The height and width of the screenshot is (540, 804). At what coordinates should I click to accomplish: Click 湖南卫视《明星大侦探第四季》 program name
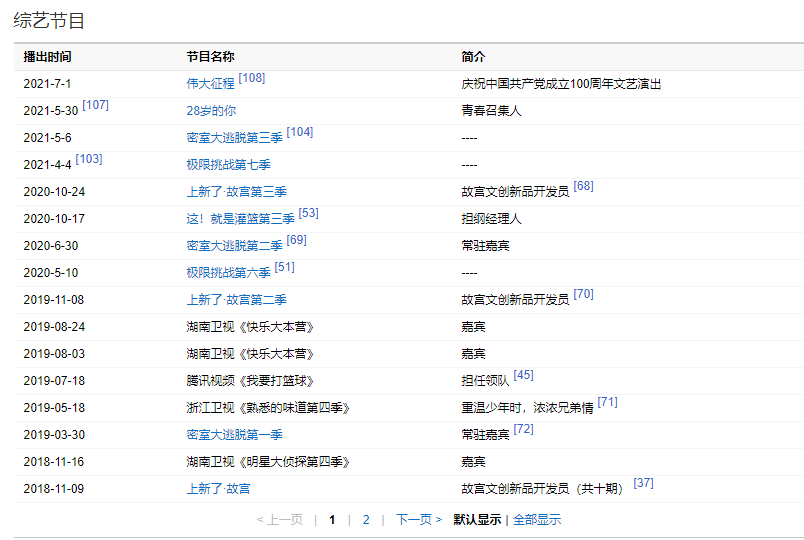pyautogui.click(x=268, y=462)
